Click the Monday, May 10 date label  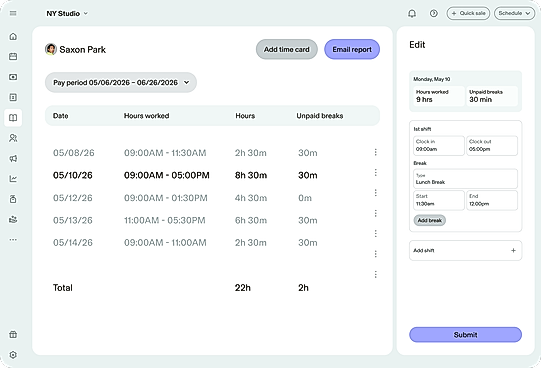tap(432, 79)
